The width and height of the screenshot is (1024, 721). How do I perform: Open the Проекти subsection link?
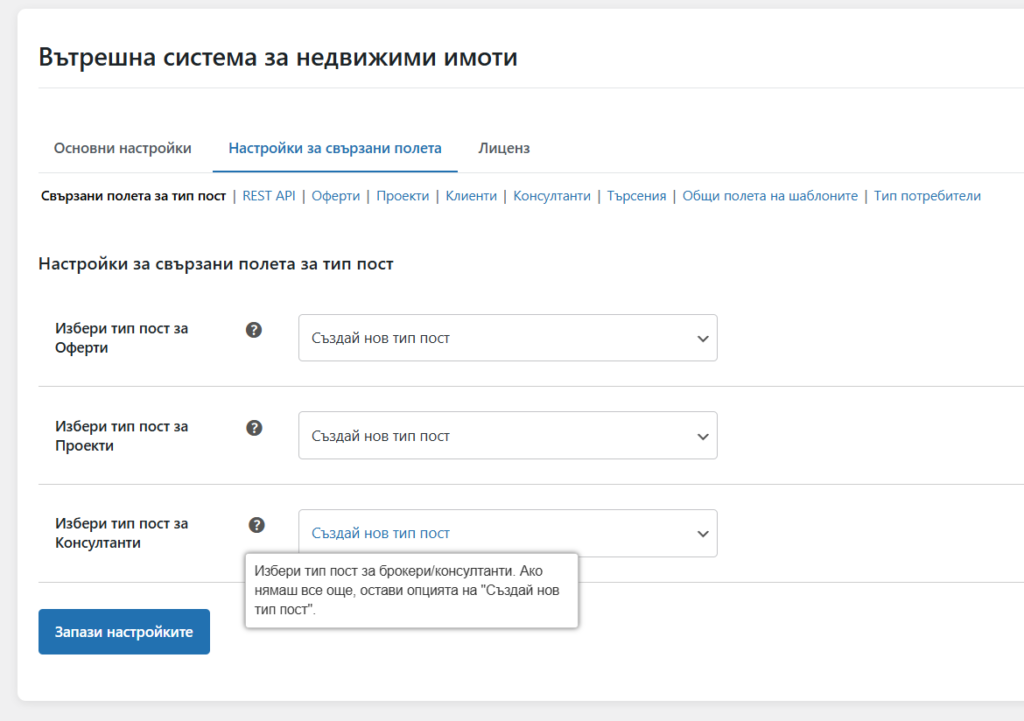tap(403, 196)
